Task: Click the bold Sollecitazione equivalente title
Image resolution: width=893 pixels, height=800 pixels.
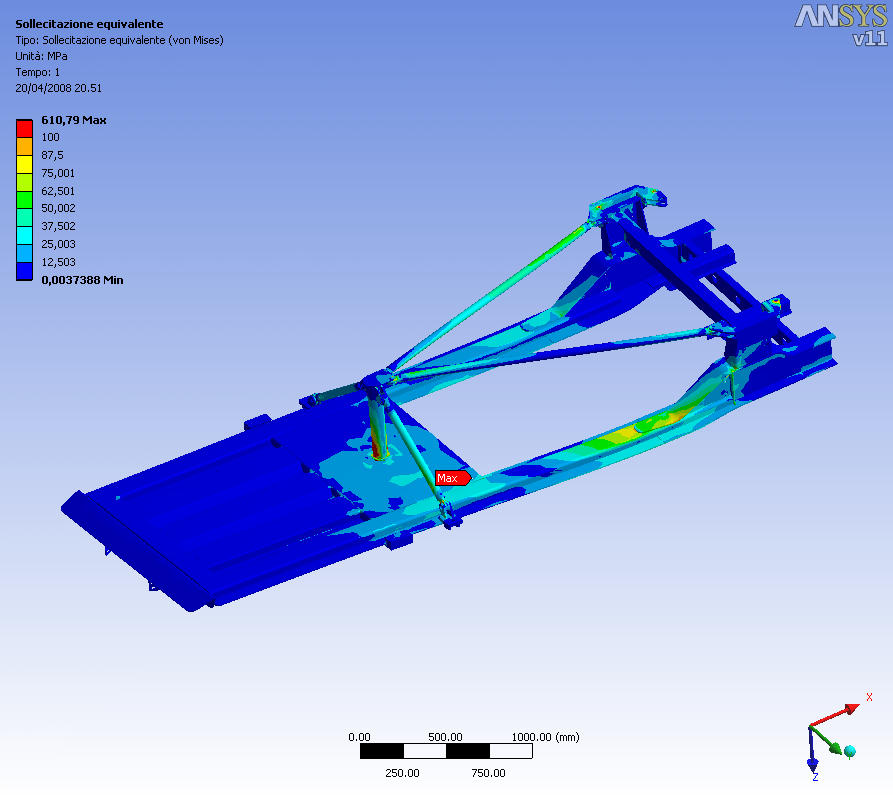Action: 89,24
